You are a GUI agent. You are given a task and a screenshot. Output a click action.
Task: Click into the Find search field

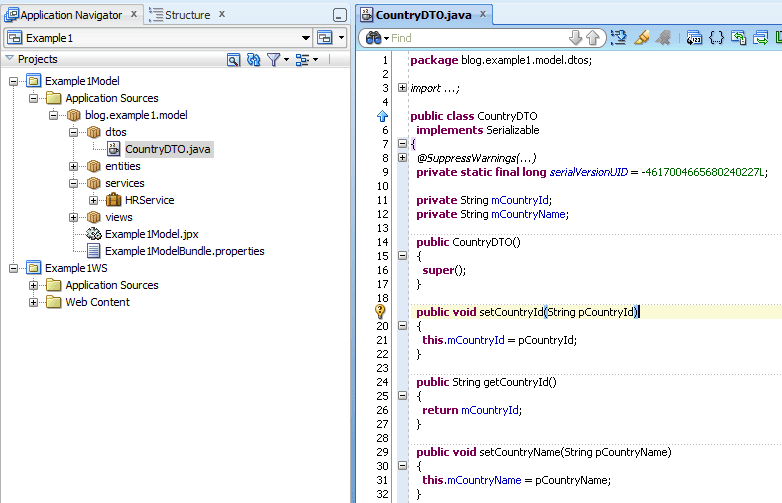click(x=478, y=38)
